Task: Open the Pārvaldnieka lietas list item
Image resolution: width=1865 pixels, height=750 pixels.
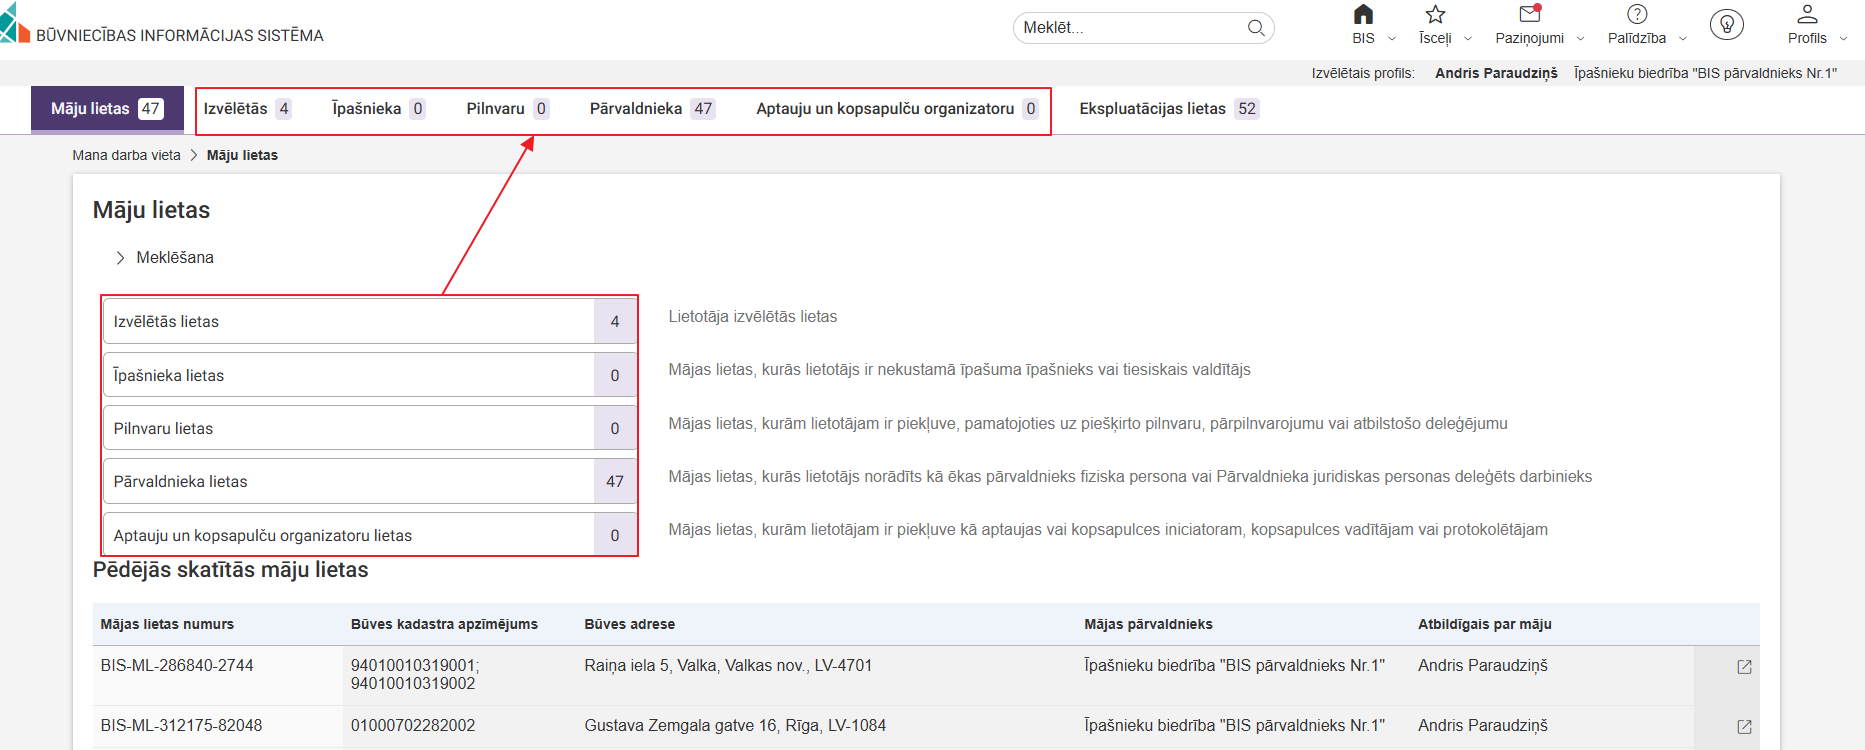Action: pyautogui.click(x=350, y=482)
